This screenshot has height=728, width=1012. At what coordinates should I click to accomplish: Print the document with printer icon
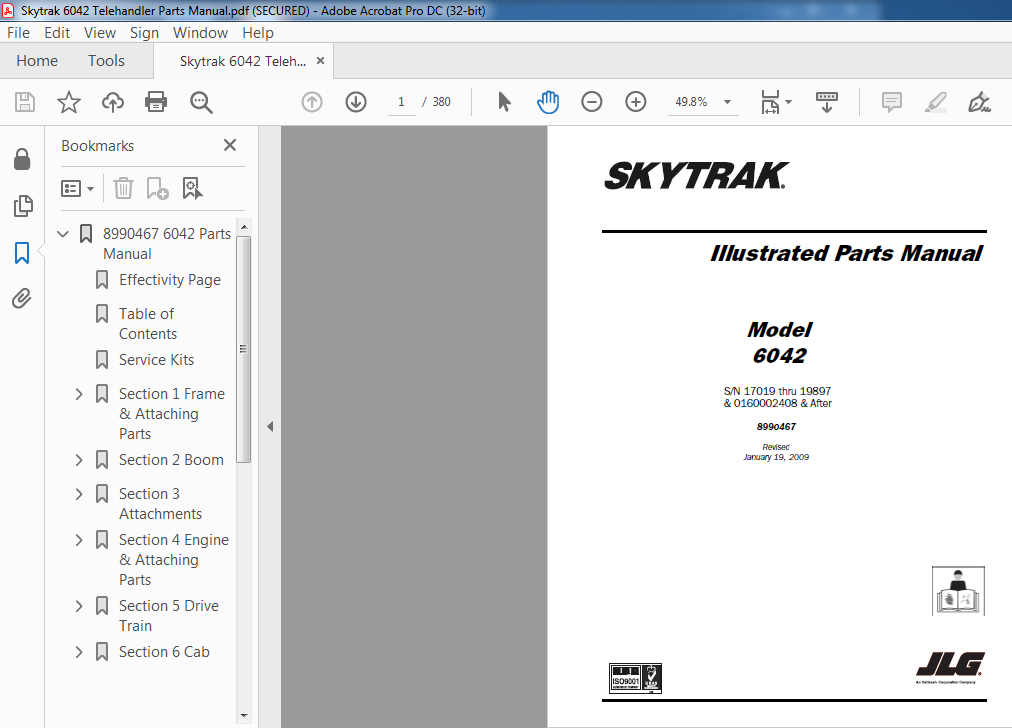156,102
